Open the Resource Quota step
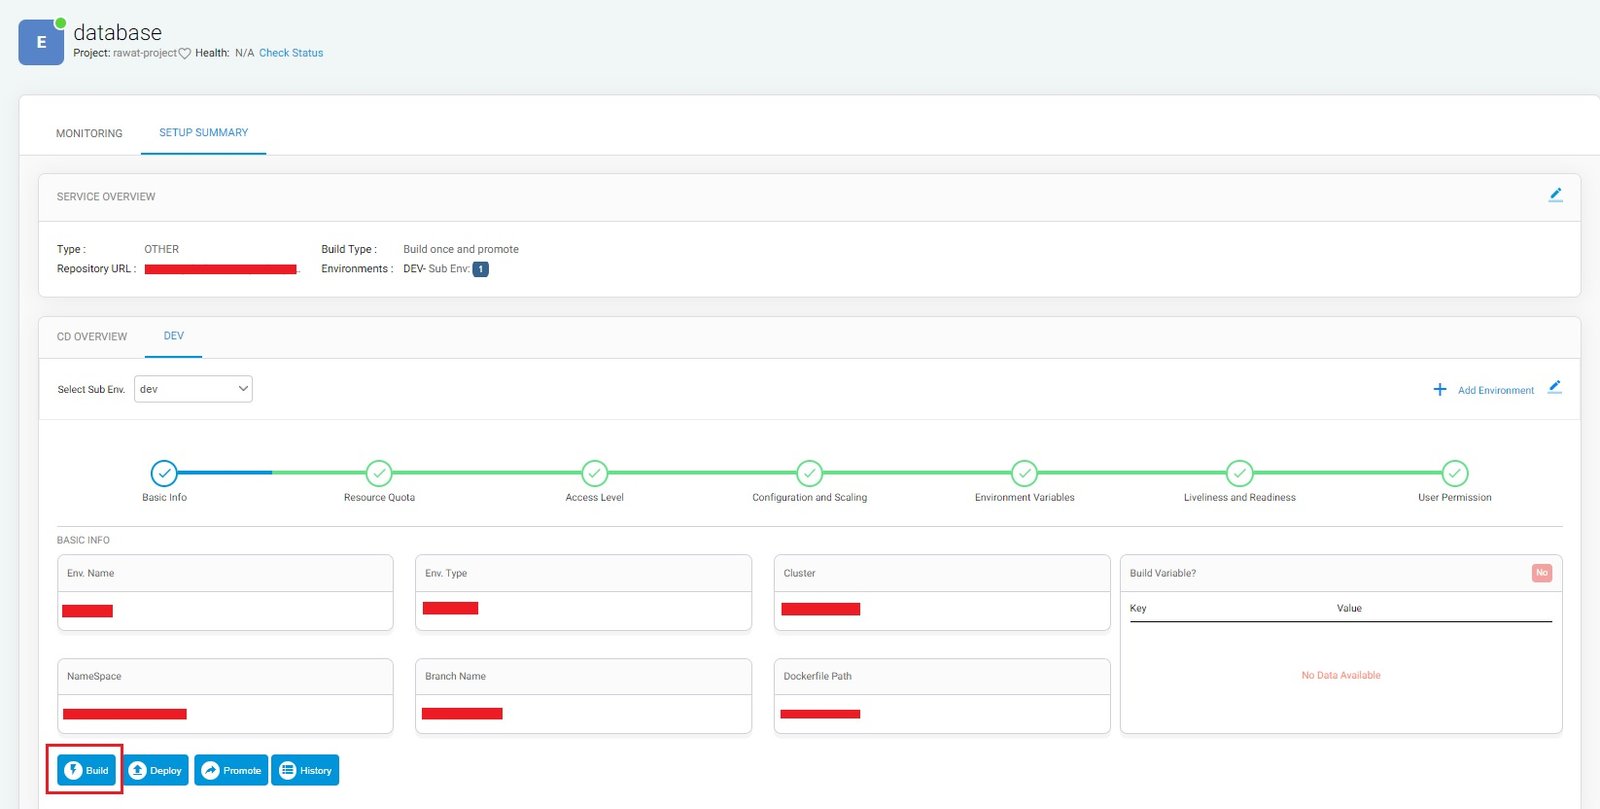Image resolution: width=1600 pixels, height=809 pixels. click(x=379, y=473)
